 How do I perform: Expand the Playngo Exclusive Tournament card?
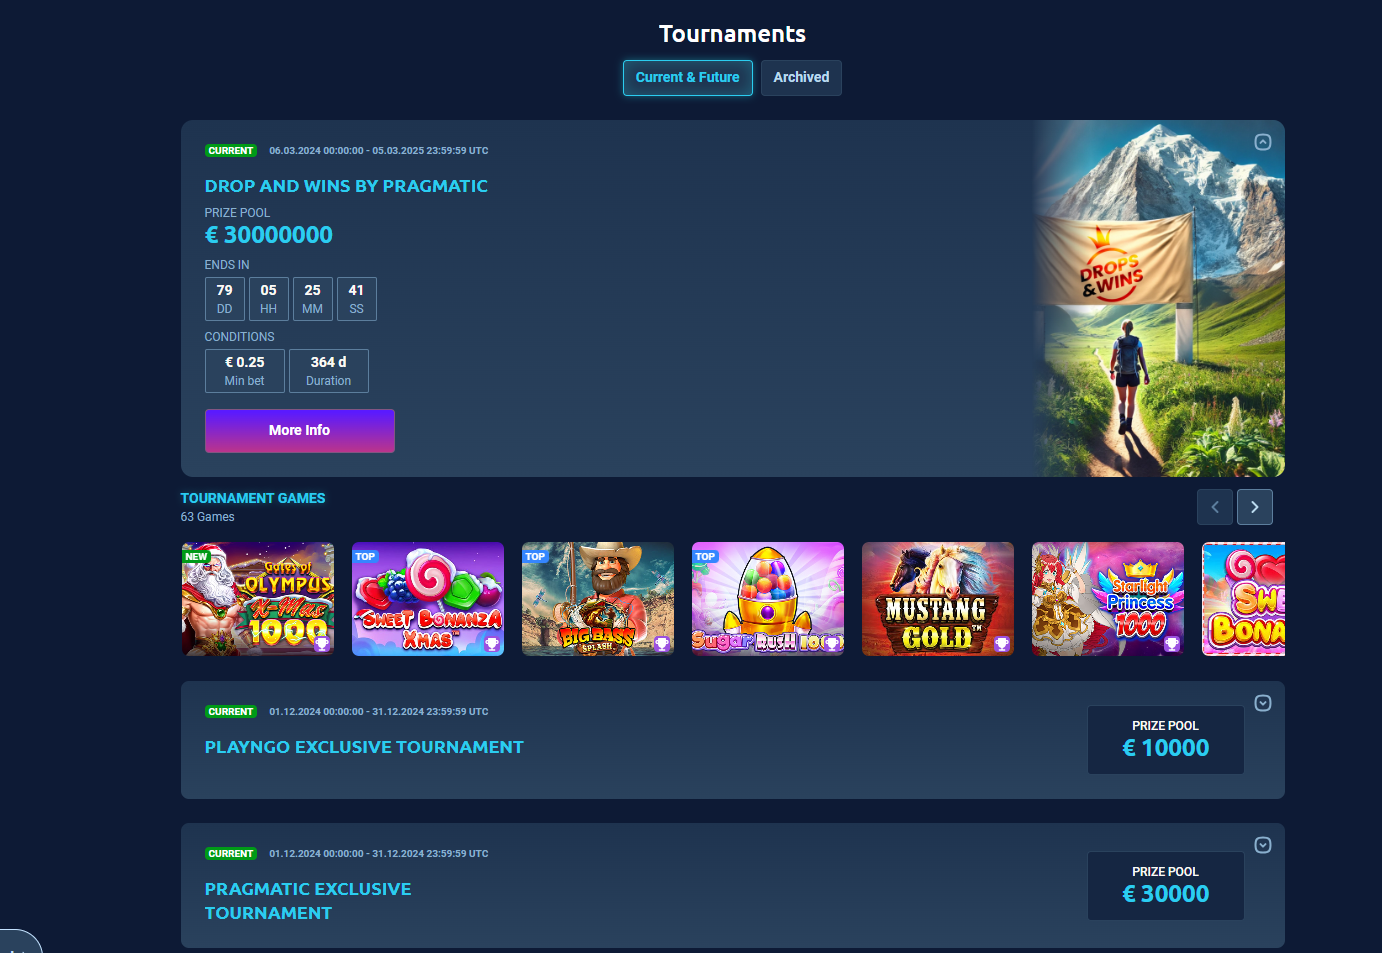click(x=1263, y=703)
